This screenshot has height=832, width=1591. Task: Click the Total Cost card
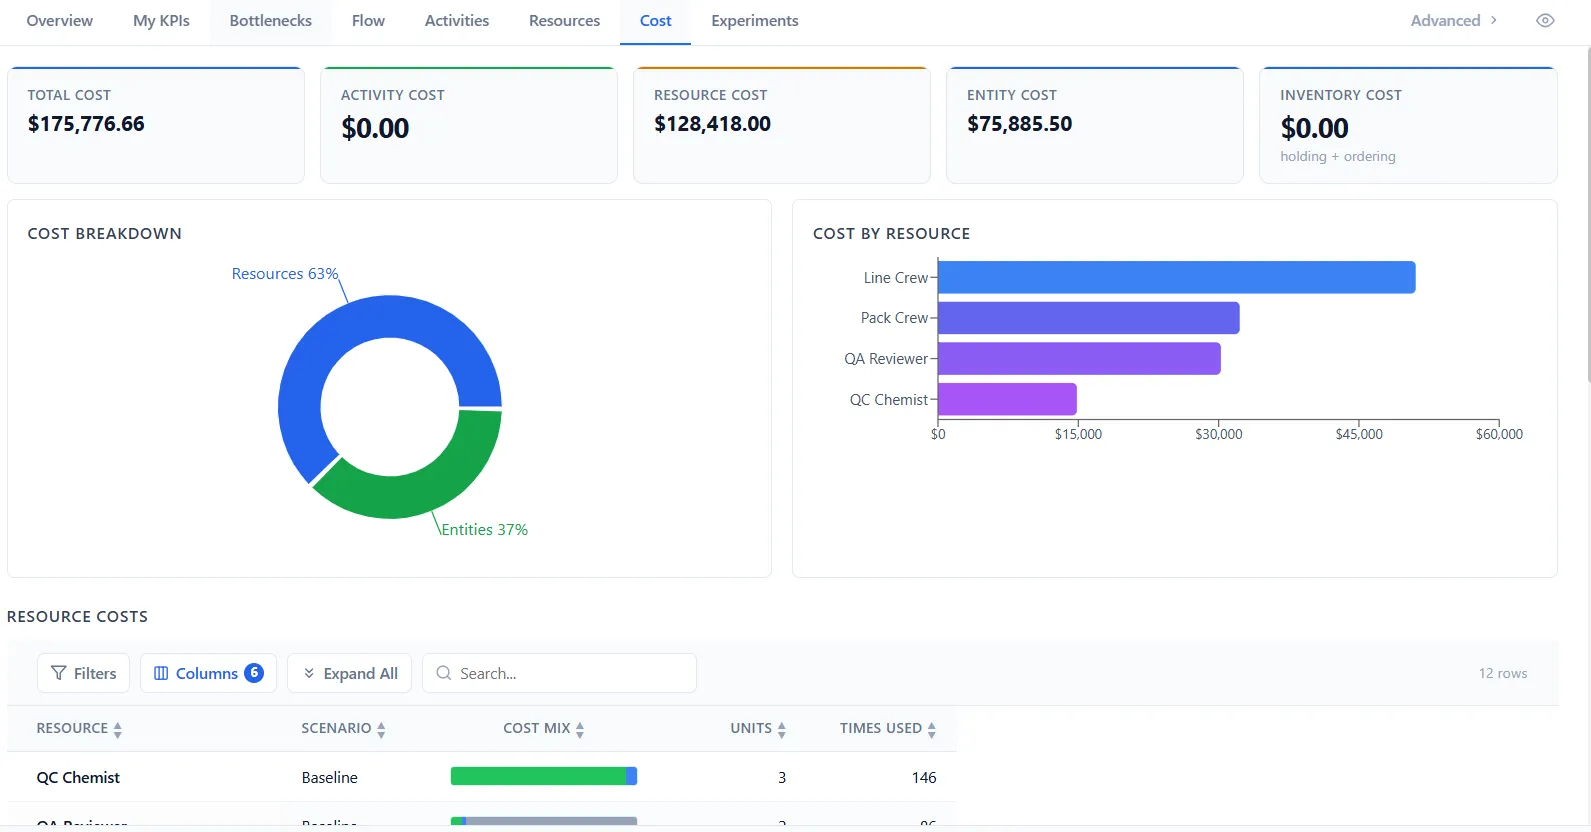[x=156, y=125]
